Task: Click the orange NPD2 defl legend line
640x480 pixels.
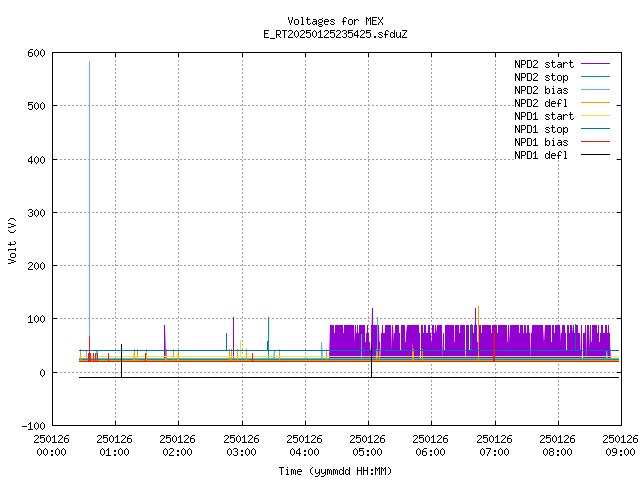Action: click(x=596, y=103)
